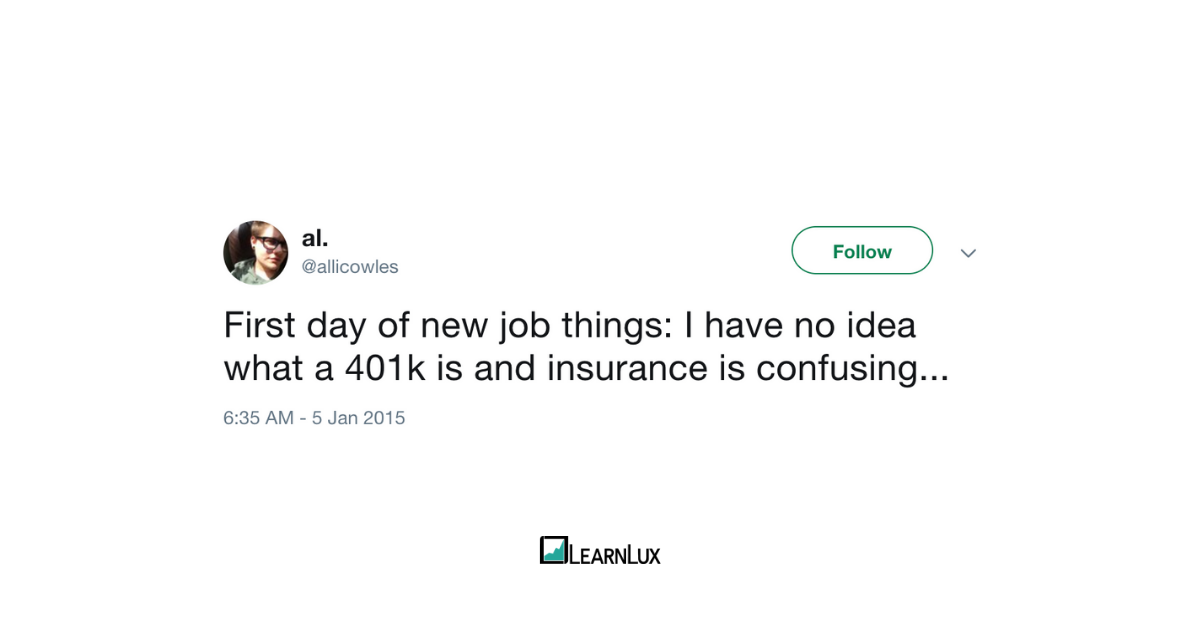Click the hyphen in the timestamp

click(303, 418)
